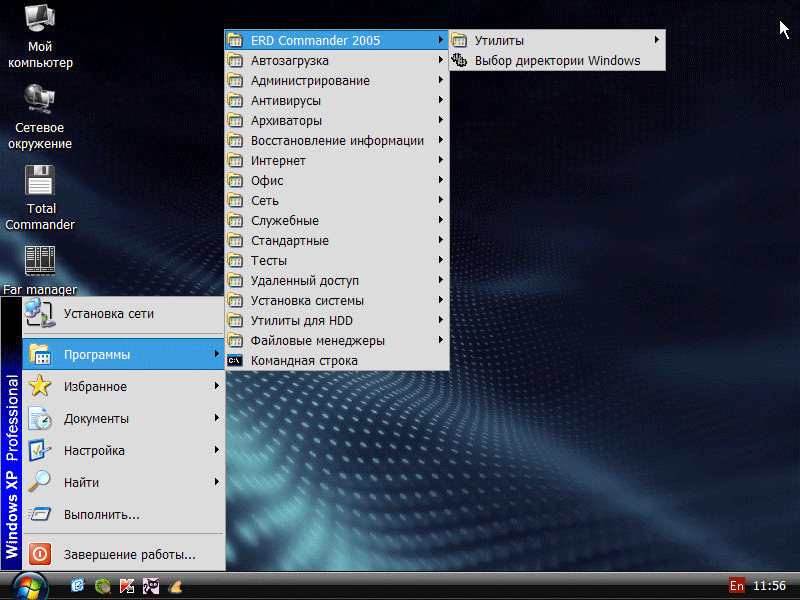Viewport: 800px width, 600px height.
Task: Click the black cat icon in taskbar
Action: coord(151,586)
